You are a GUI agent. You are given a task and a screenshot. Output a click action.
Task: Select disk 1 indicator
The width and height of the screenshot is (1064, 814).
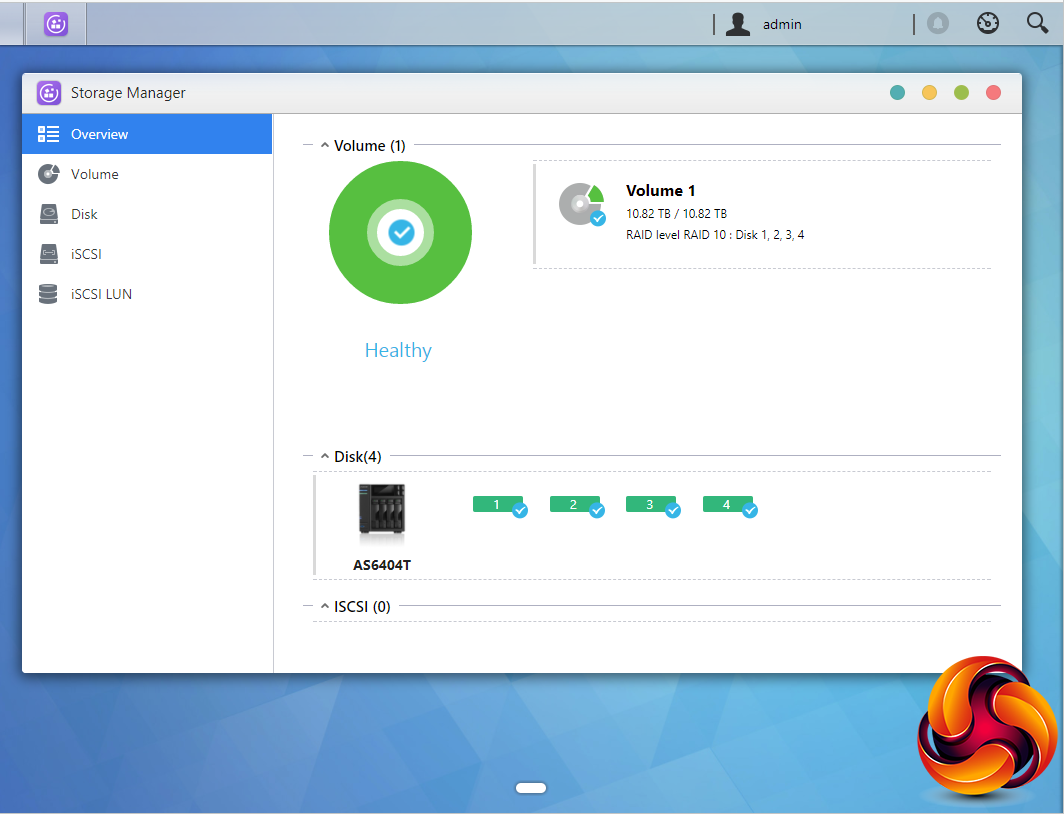click(499, 506)
